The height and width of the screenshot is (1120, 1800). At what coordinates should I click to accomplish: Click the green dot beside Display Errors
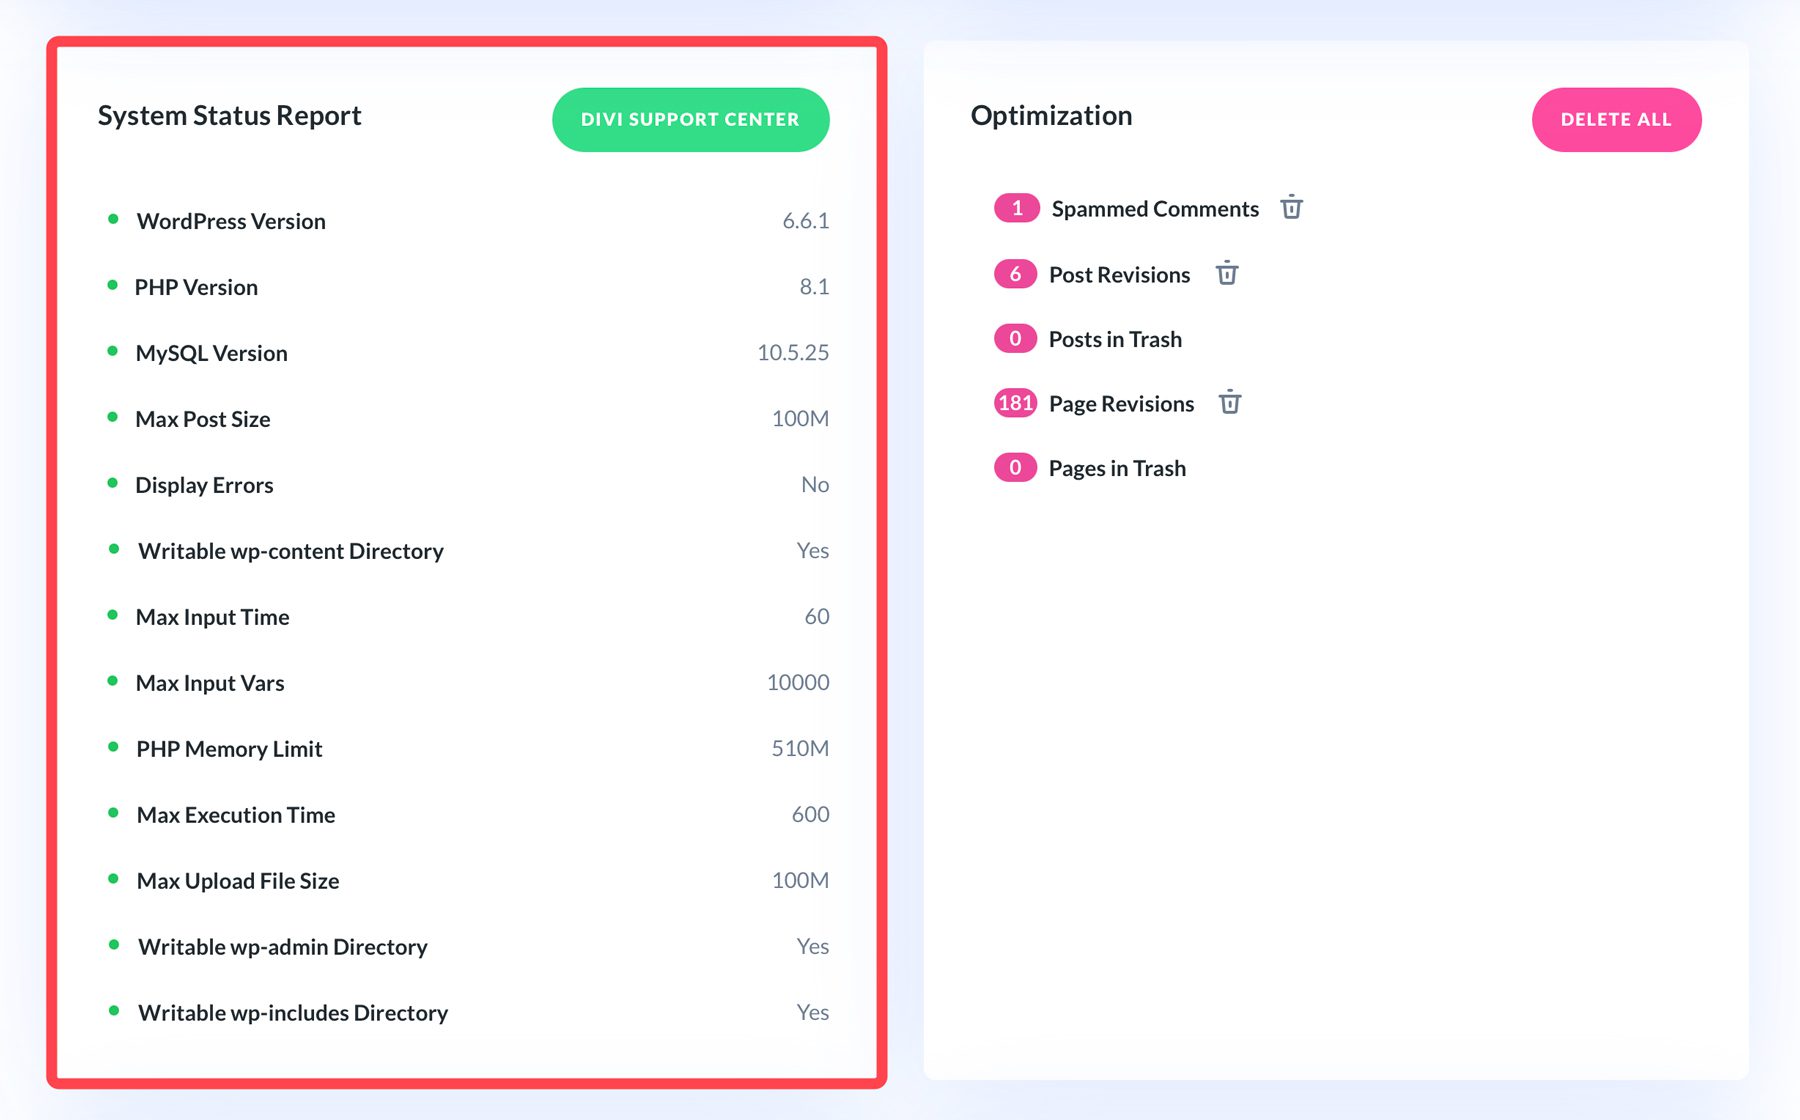[x=113, y=482]
